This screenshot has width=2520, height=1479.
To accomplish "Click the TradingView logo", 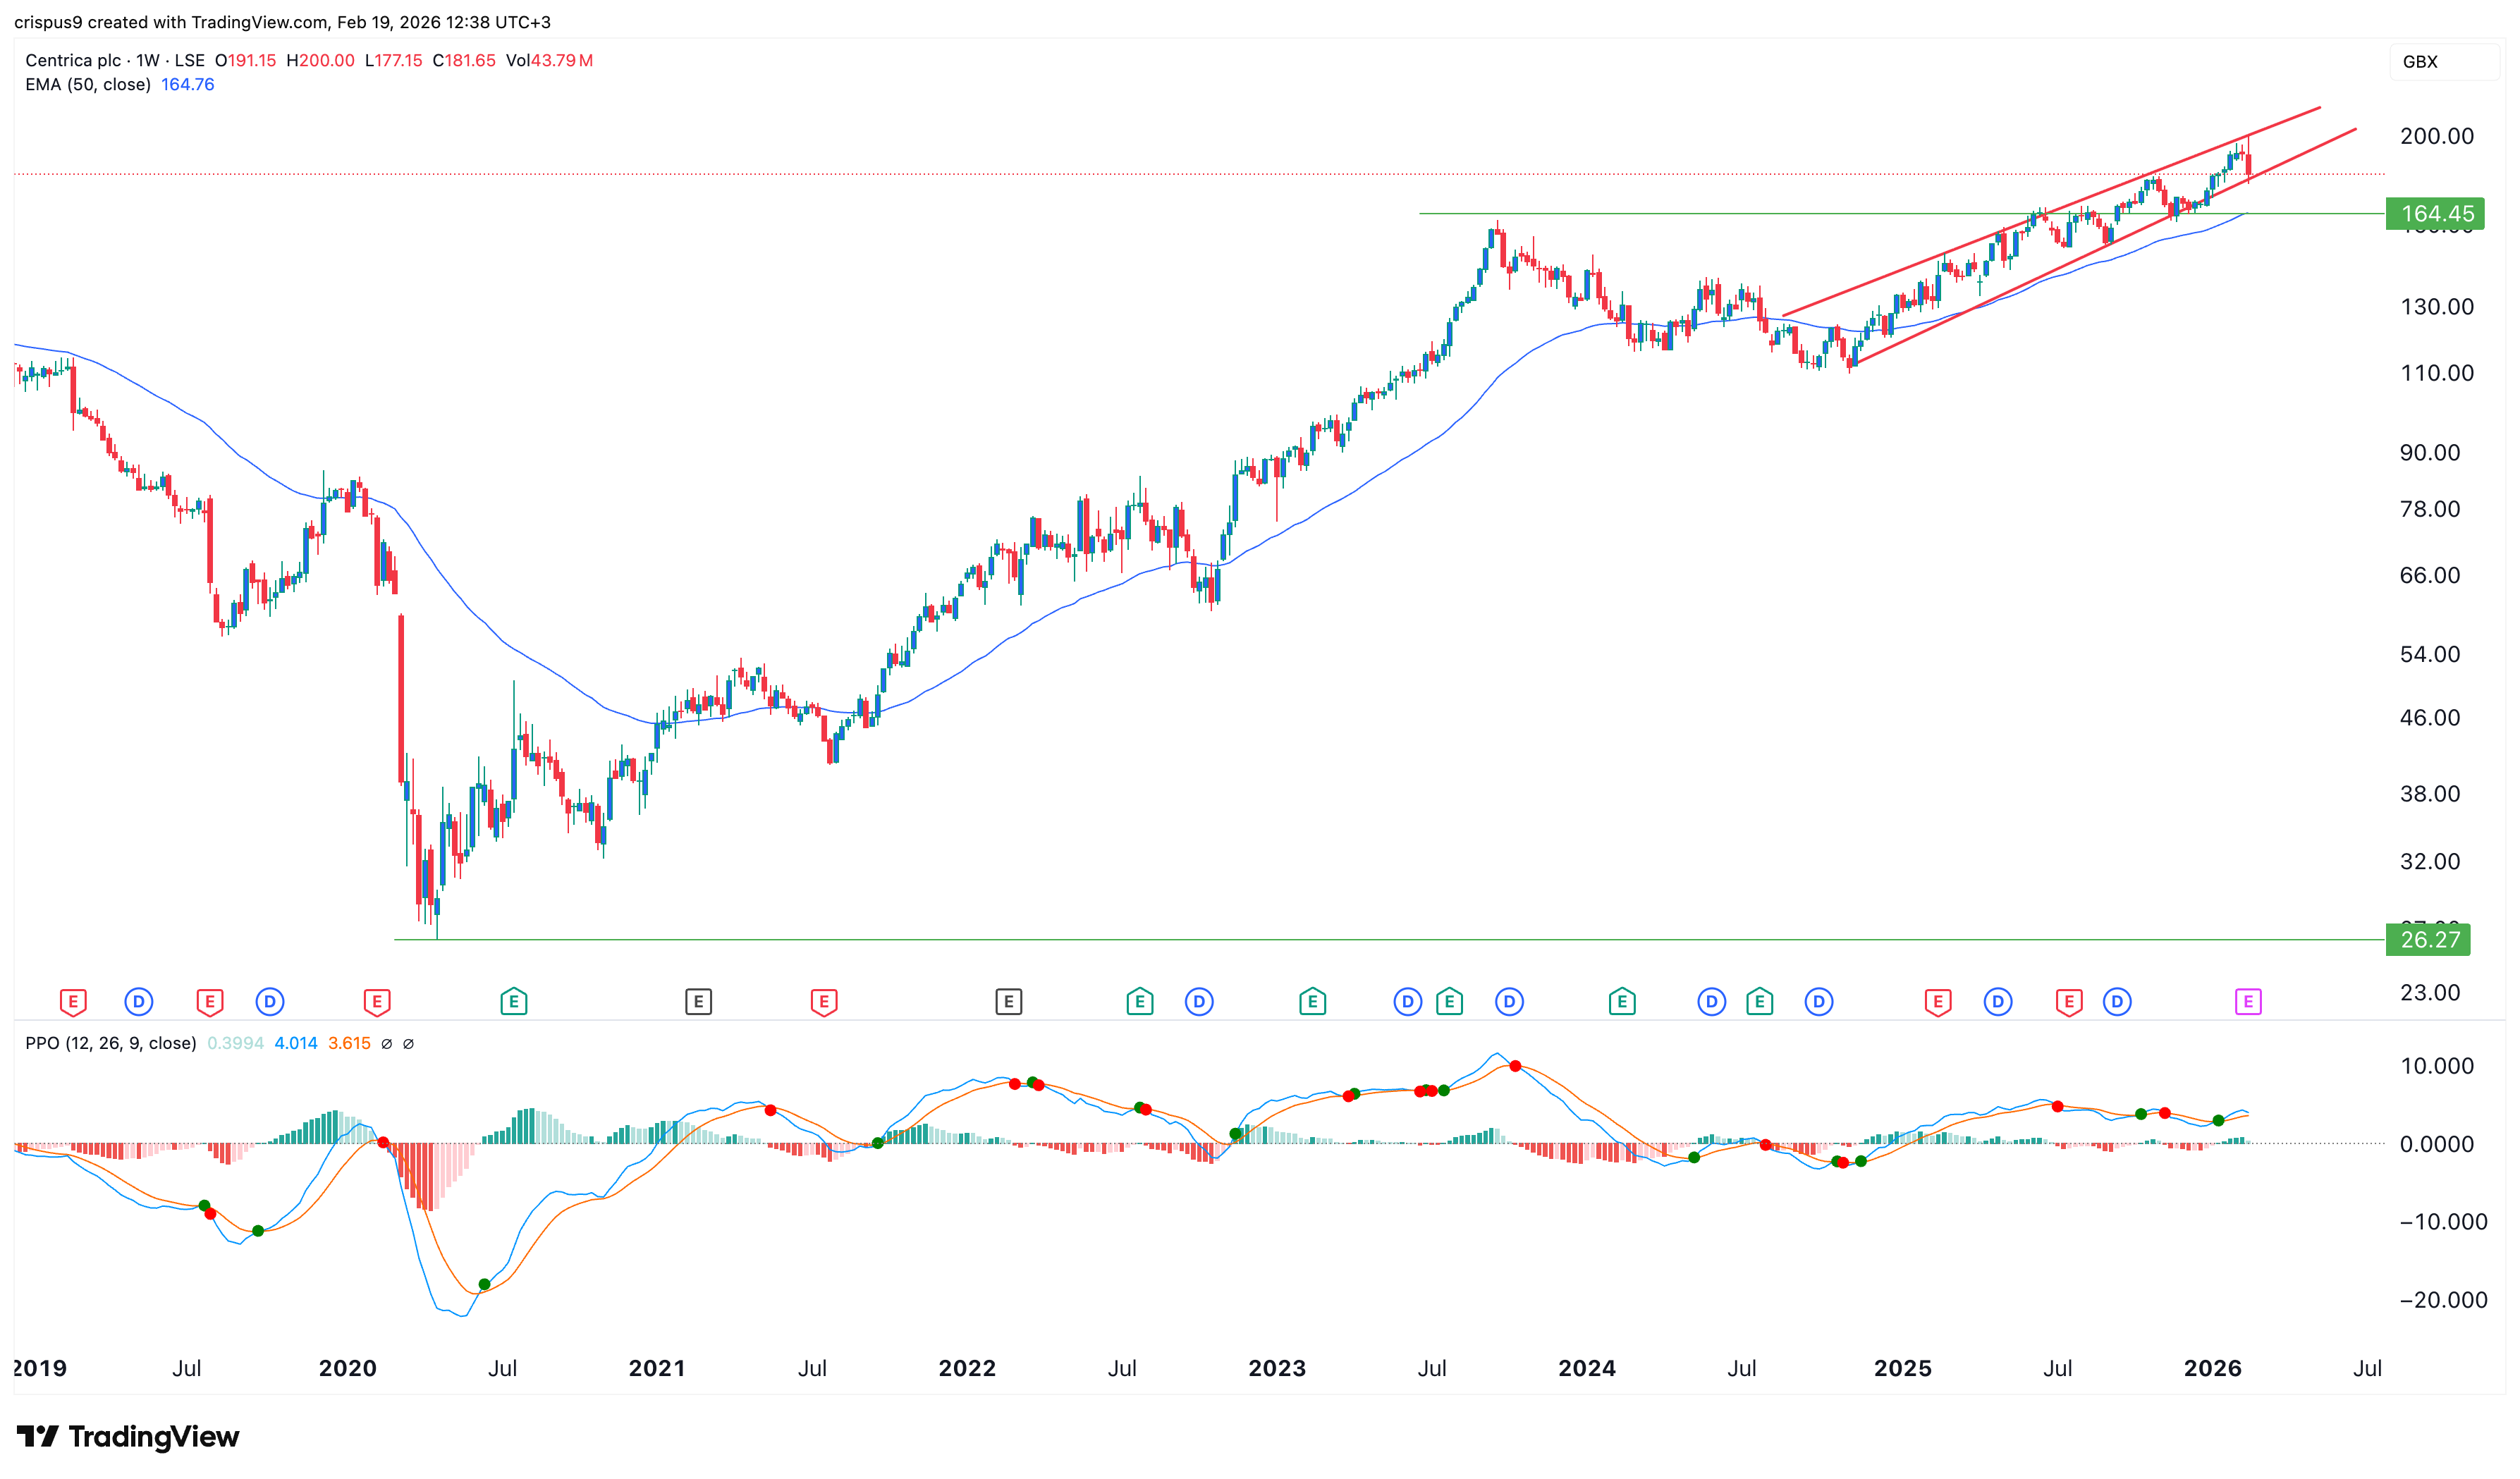I will pos(128,1437).
